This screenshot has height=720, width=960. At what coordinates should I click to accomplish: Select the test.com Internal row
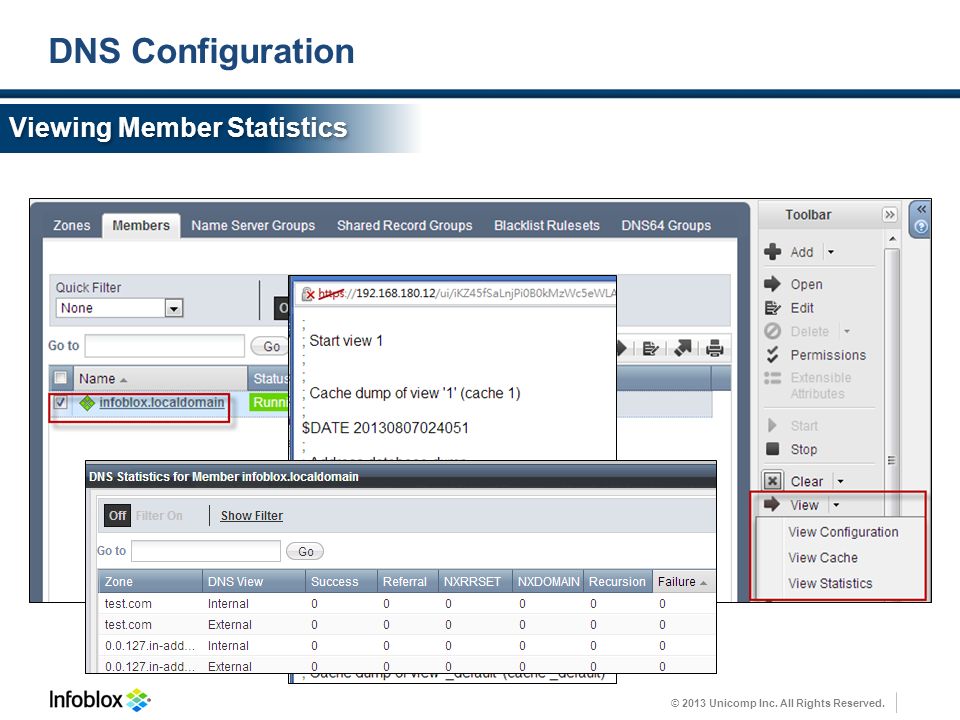[407, 604]
